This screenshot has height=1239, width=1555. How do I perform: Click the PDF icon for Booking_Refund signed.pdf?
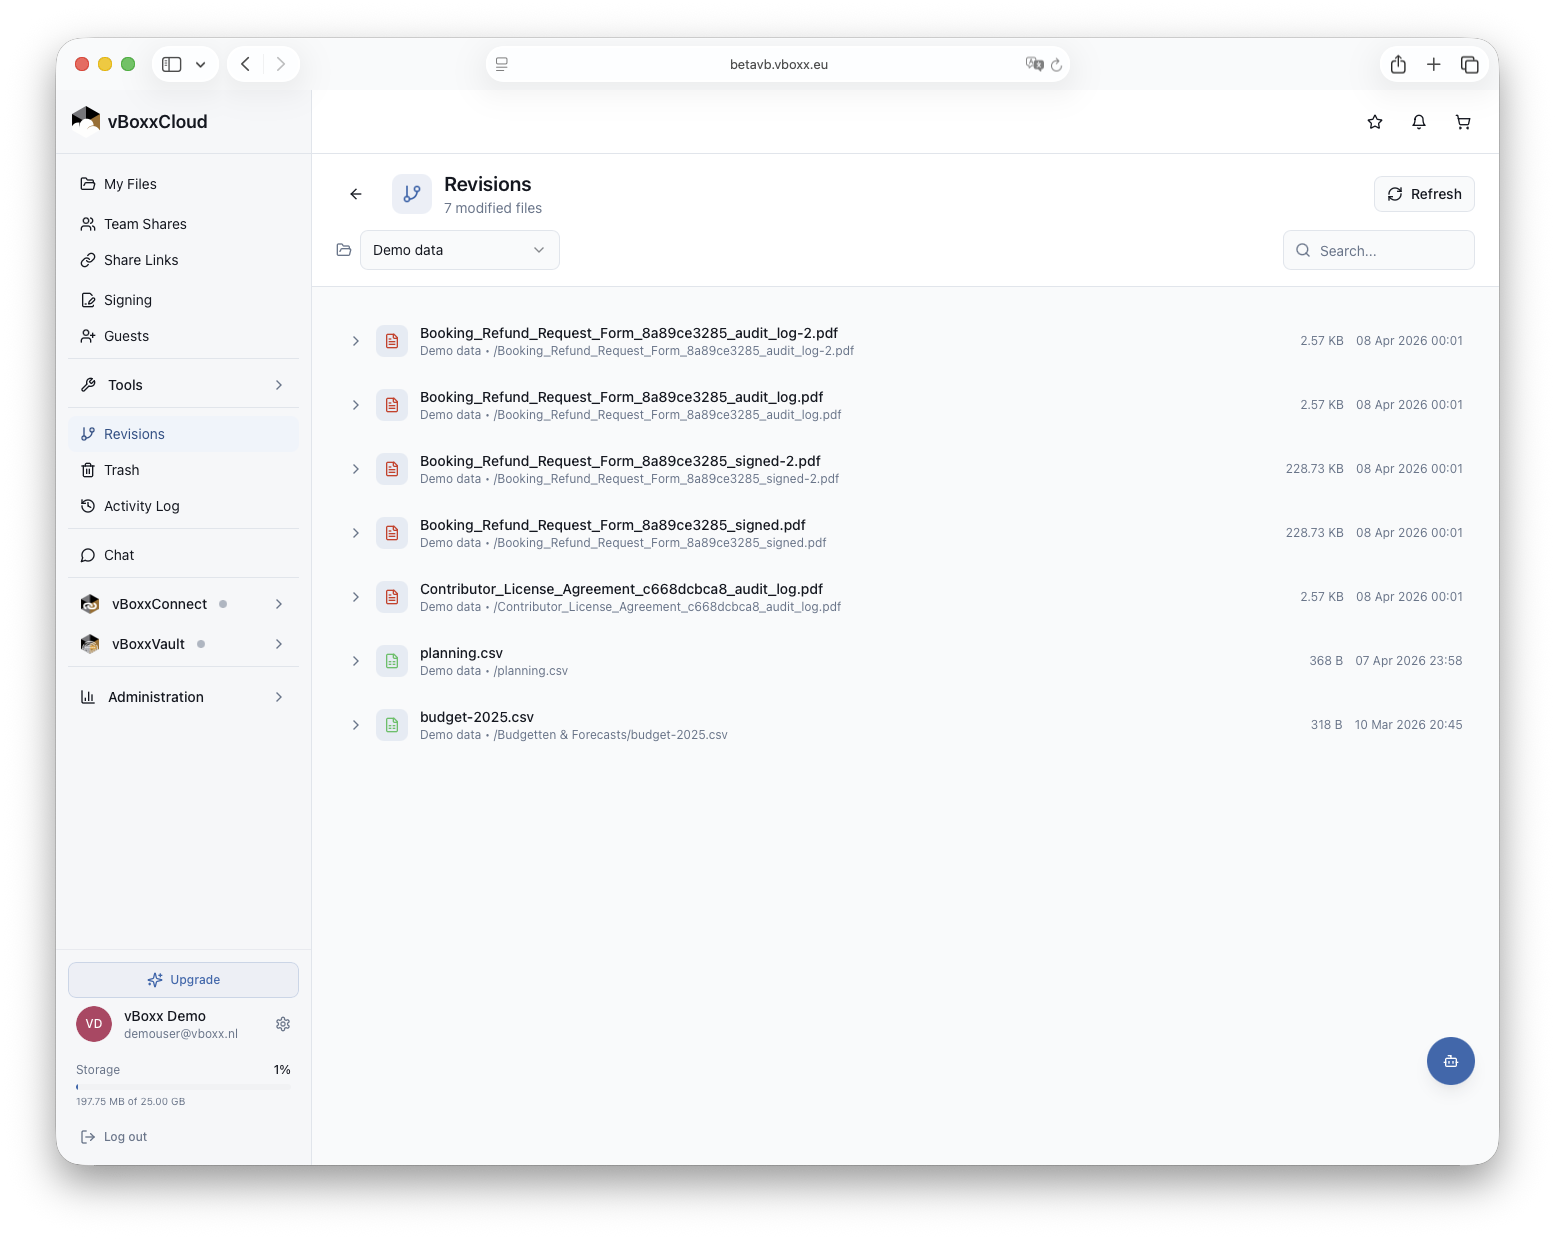pos(392,533)
